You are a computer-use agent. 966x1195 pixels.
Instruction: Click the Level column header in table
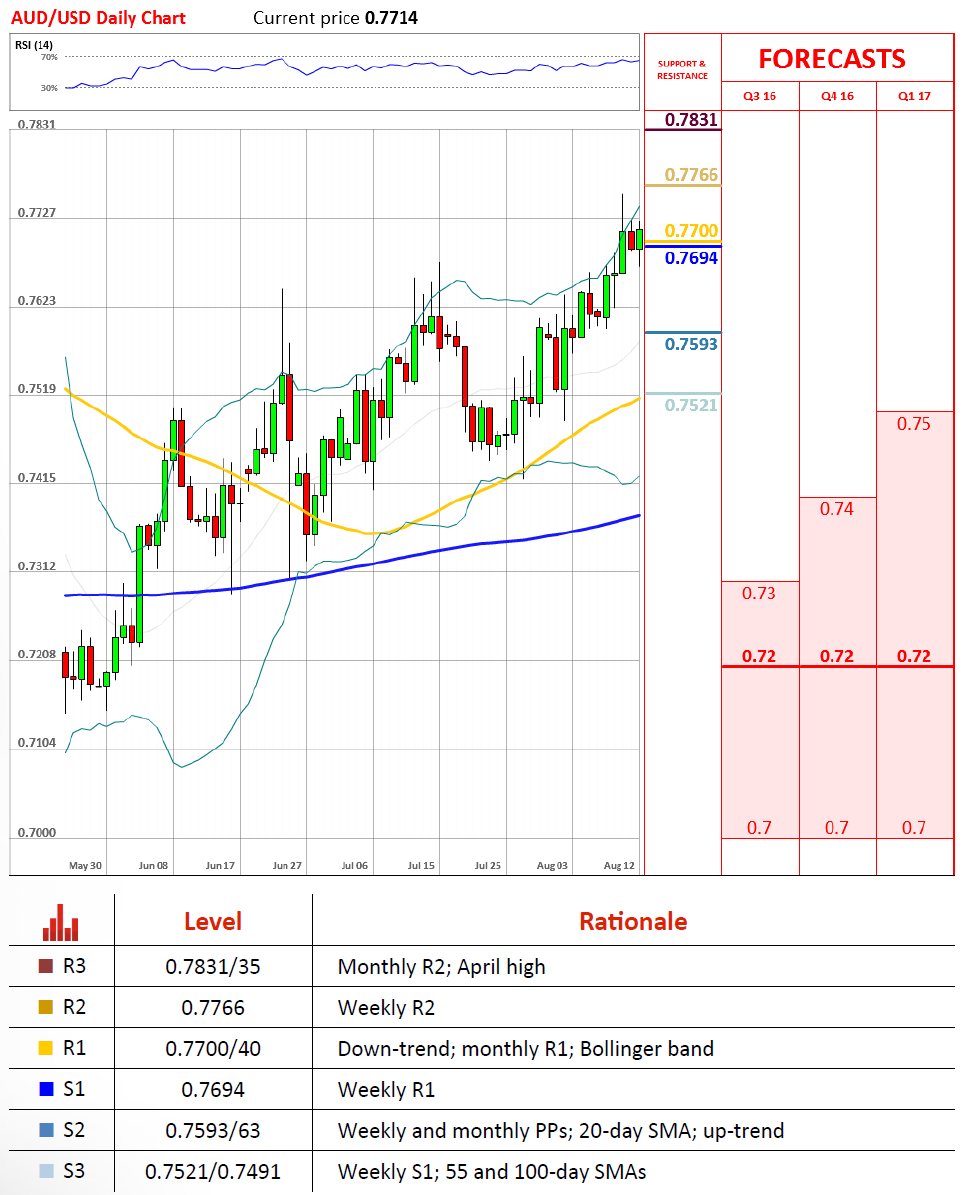click(212, 921)
